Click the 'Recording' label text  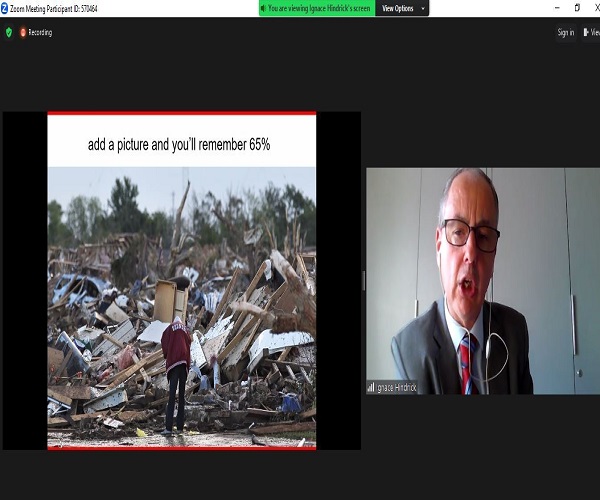[40, 33]
